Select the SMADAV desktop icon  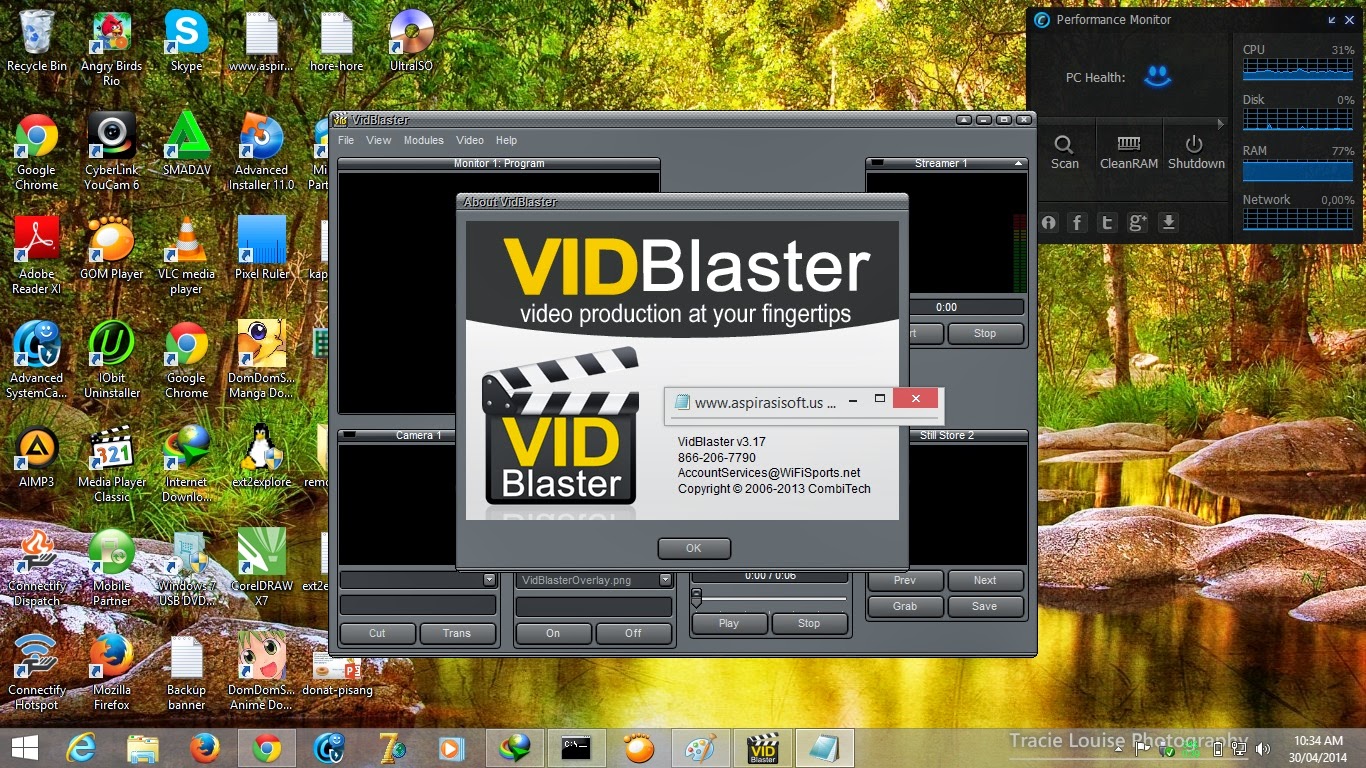pyautogui.click(x=186, y=144)
